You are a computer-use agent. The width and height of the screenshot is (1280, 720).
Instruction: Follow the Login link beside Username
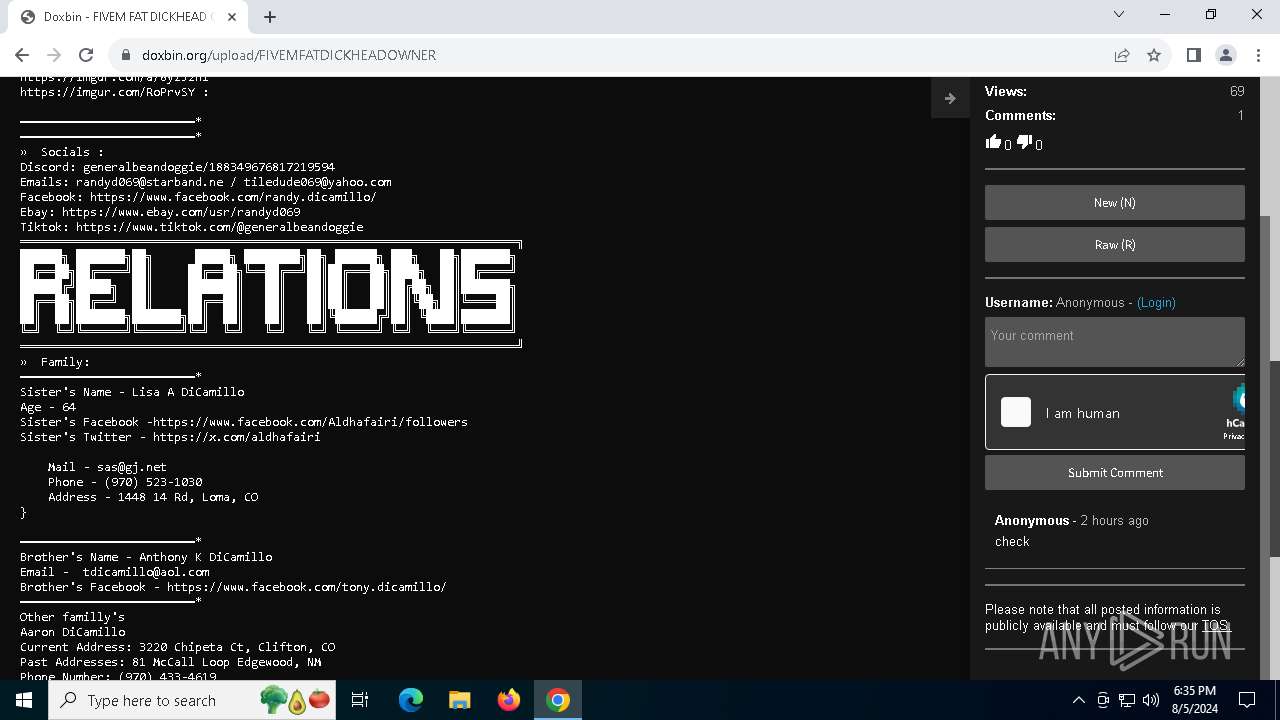click(1156, 302)
